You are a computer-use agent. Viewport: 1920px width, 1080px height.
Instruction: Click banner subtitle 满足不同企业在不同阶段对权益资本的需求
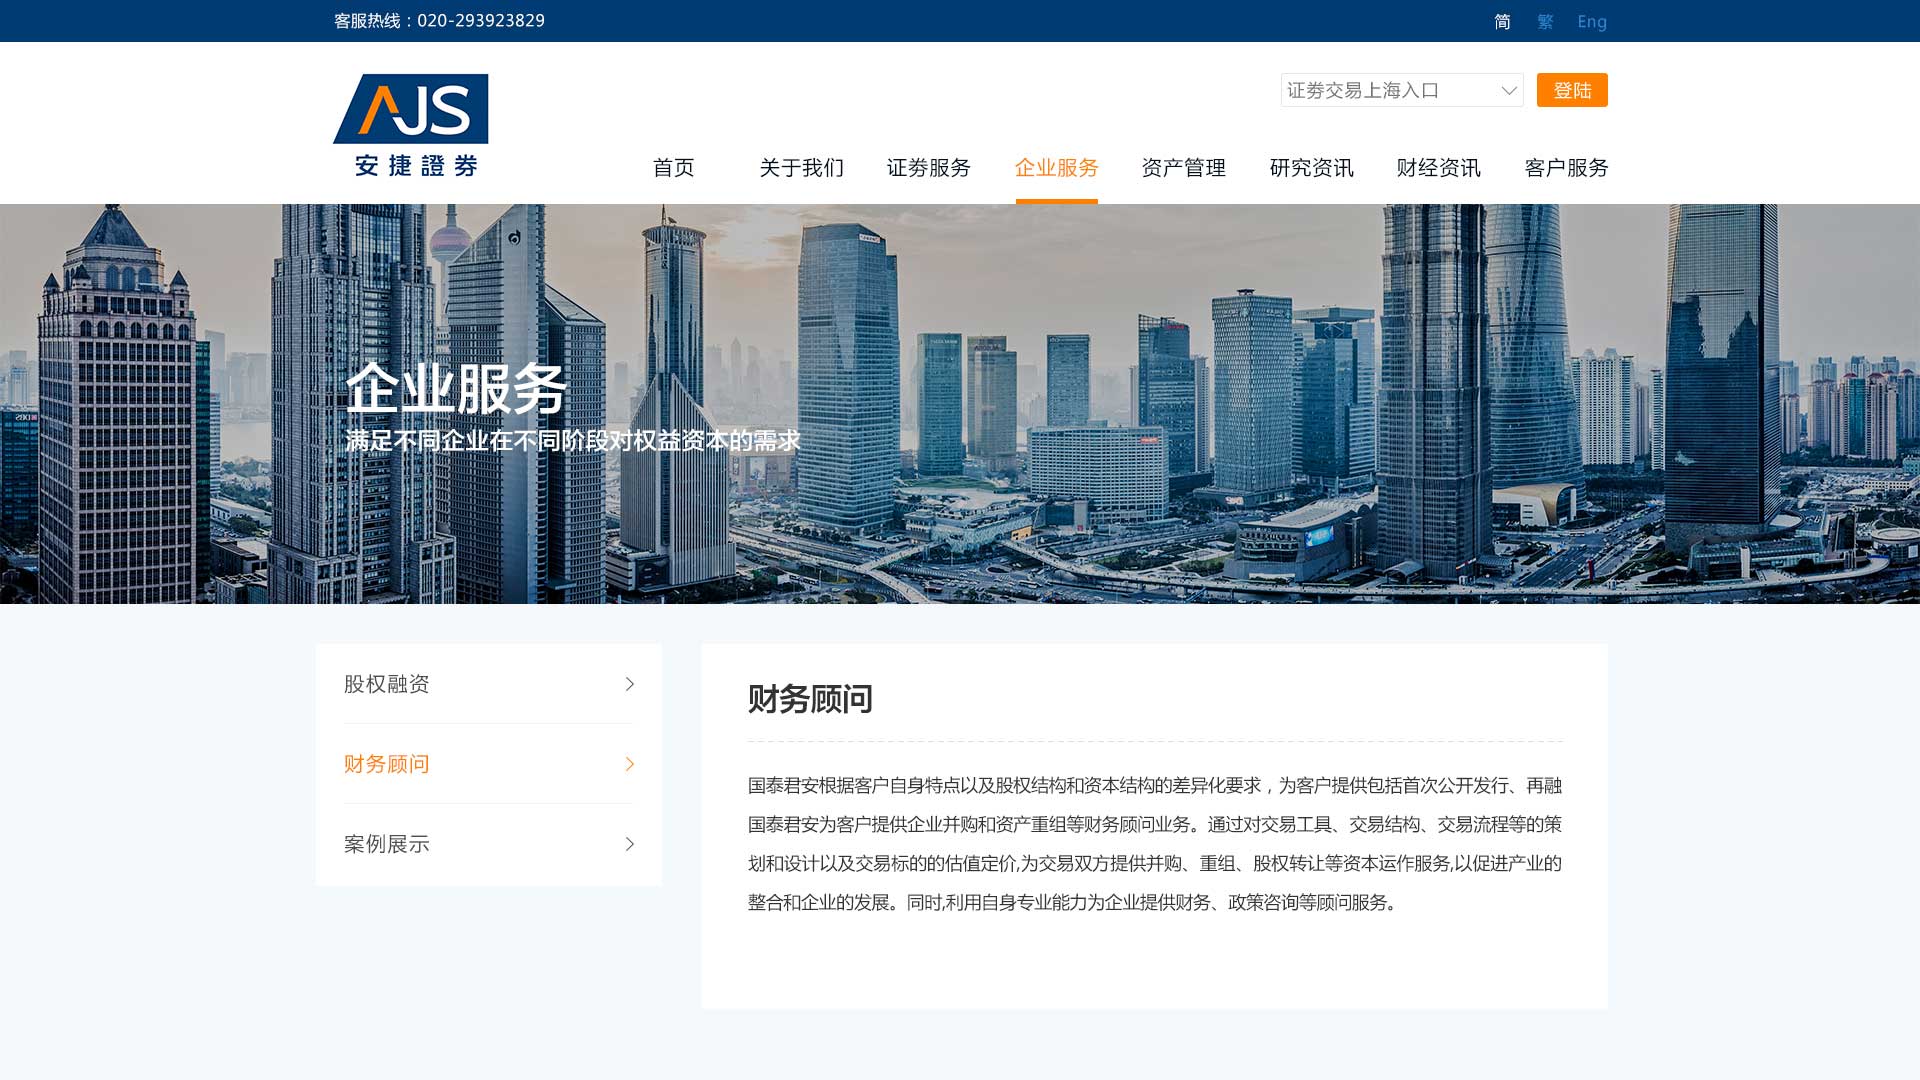click(x=573, y=441)
